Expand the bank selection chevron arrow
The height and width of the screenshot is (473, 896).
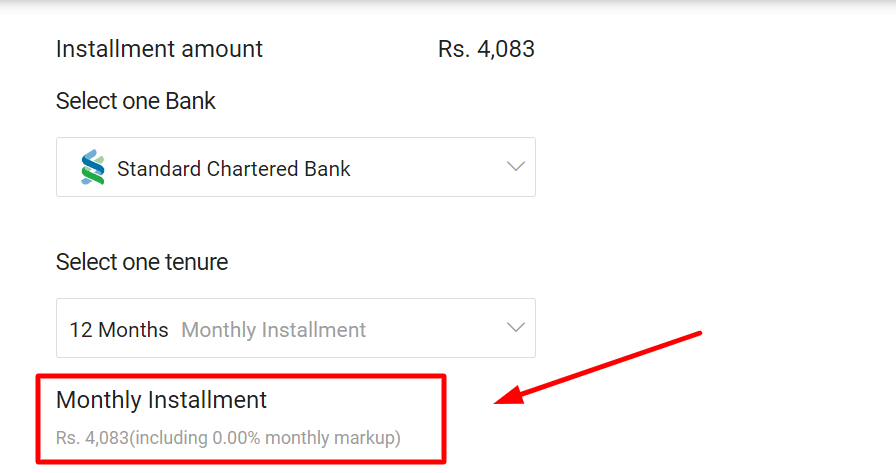point(515,167)
